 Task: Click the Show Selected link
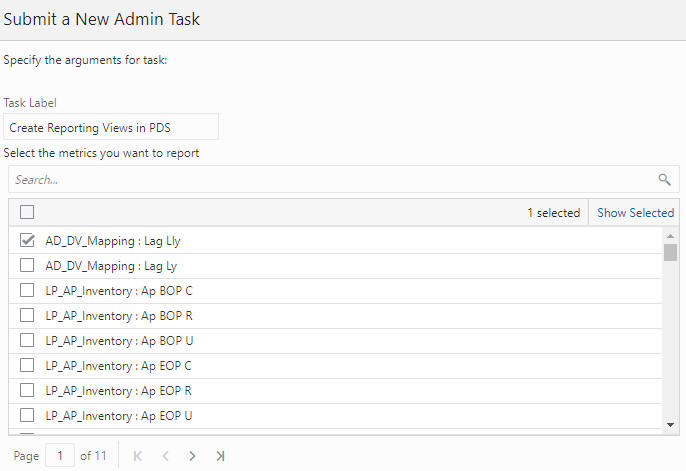635,213
